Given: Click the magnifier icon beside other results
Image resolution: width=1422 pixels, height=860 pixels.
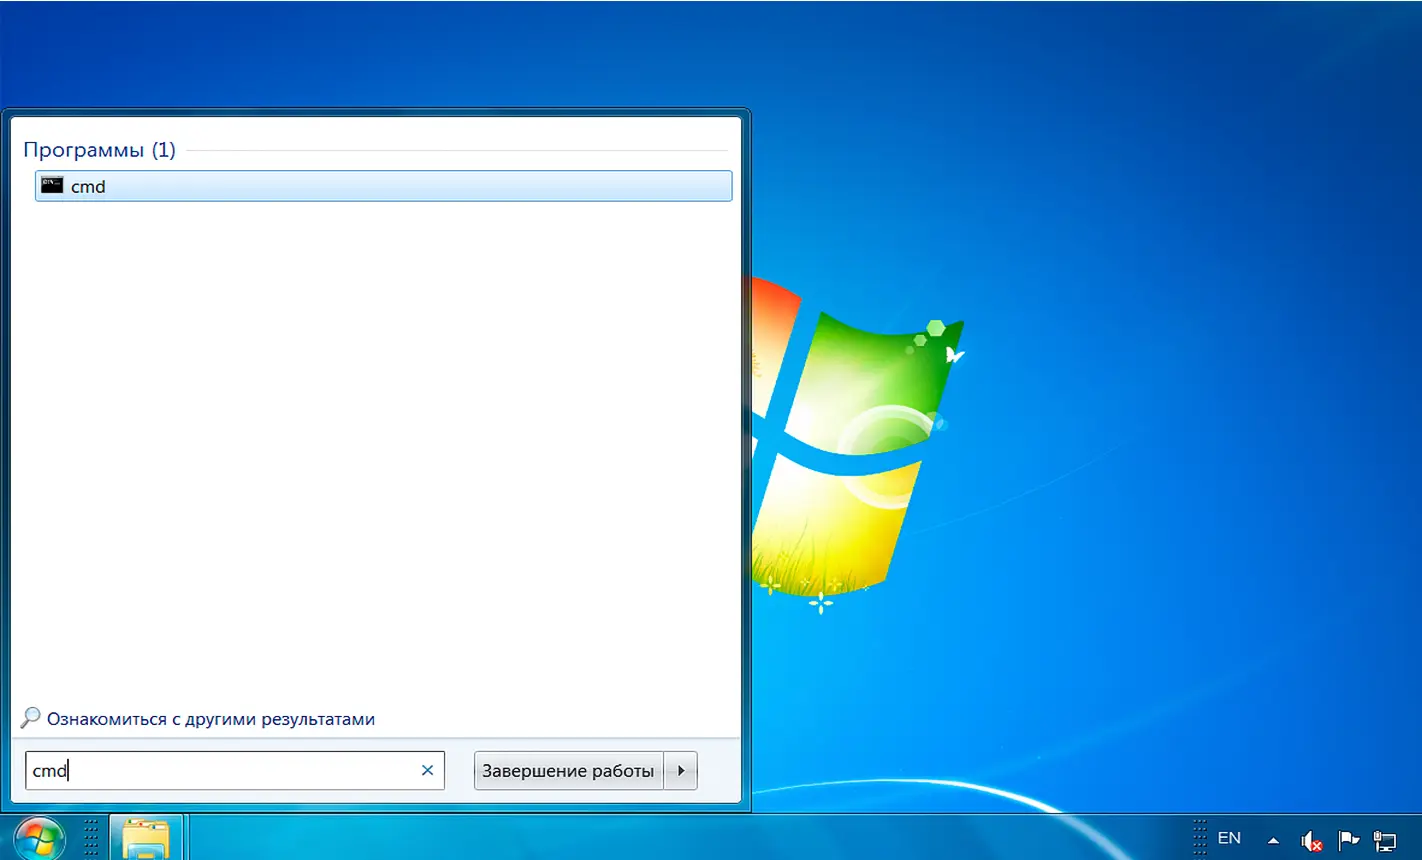Looking at the screenshot, I should tap(31, 718).
